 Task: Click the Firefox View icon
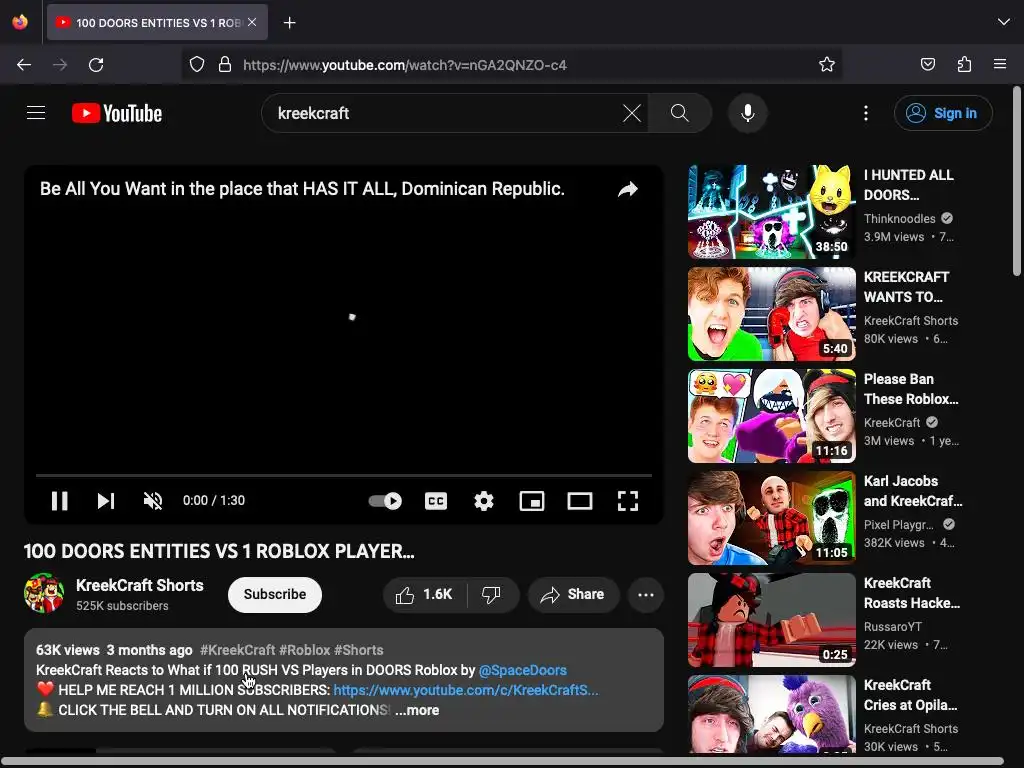pos(20,22)
